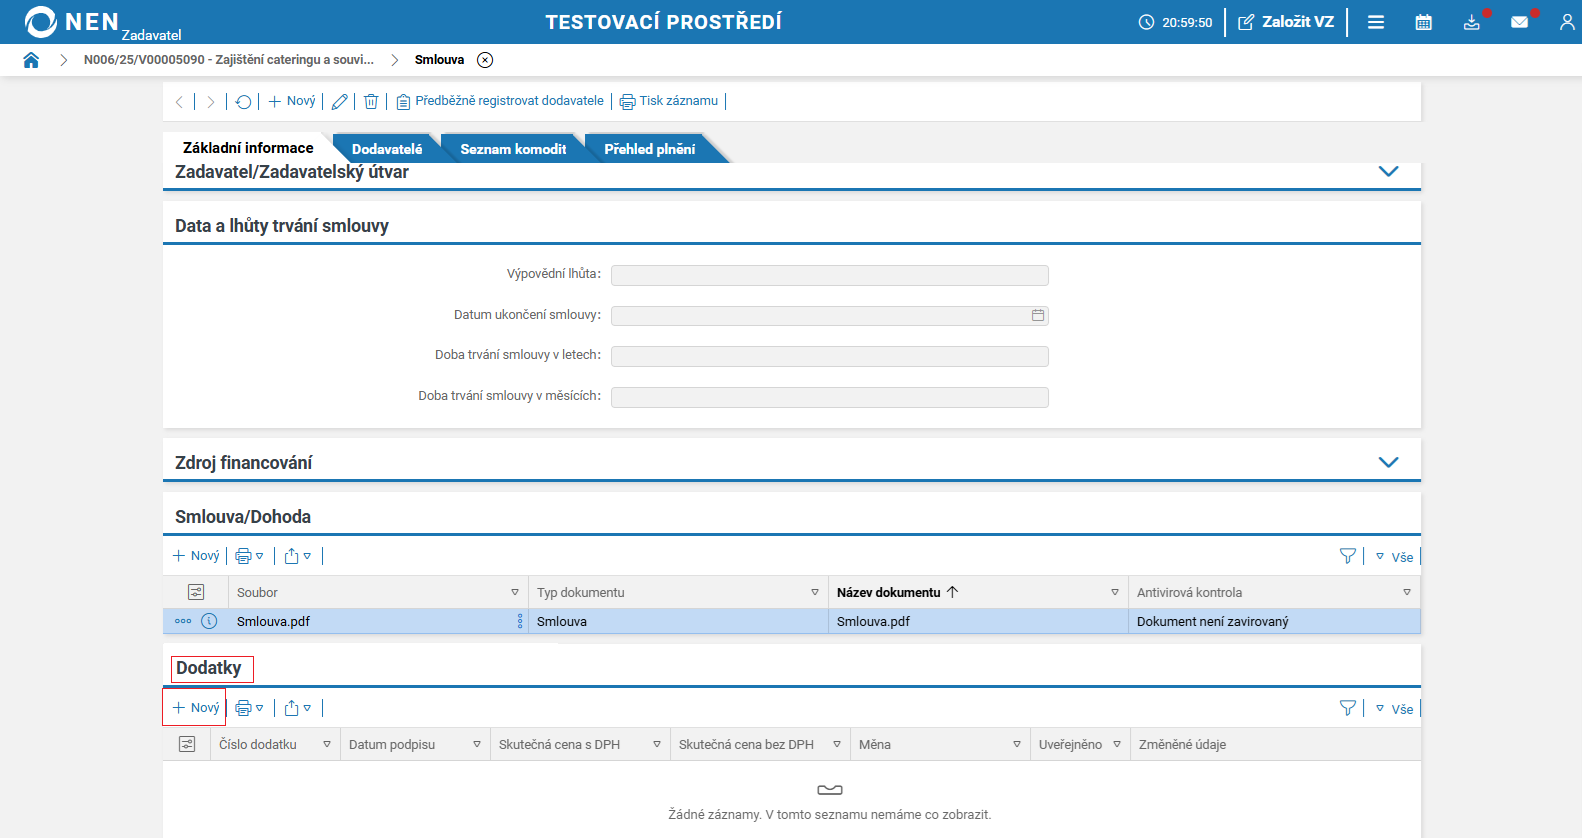Click the downloads icon in header

[x=1471, y=22]
